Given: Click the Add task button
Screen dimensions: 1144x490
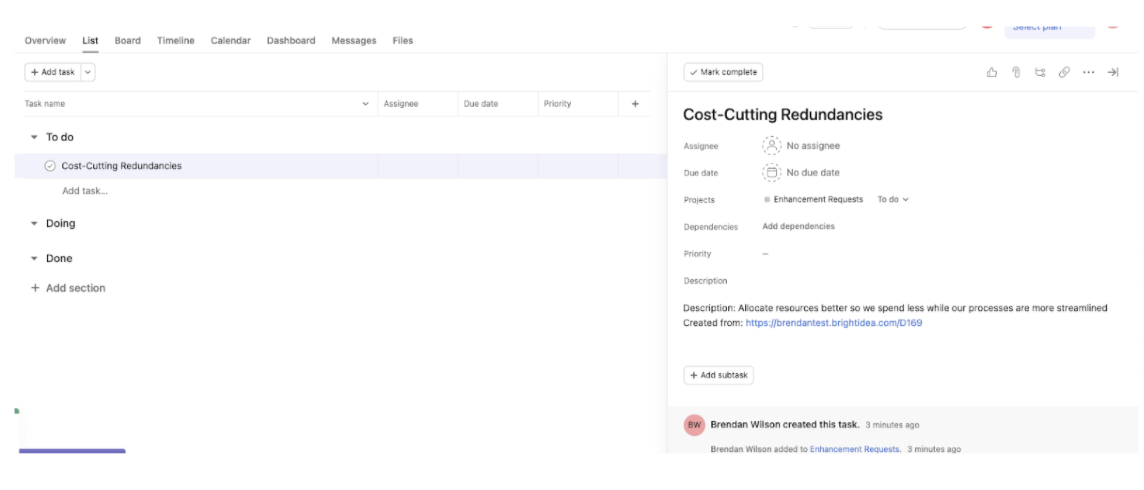Looking at the screenshot, I should [53, 72].
